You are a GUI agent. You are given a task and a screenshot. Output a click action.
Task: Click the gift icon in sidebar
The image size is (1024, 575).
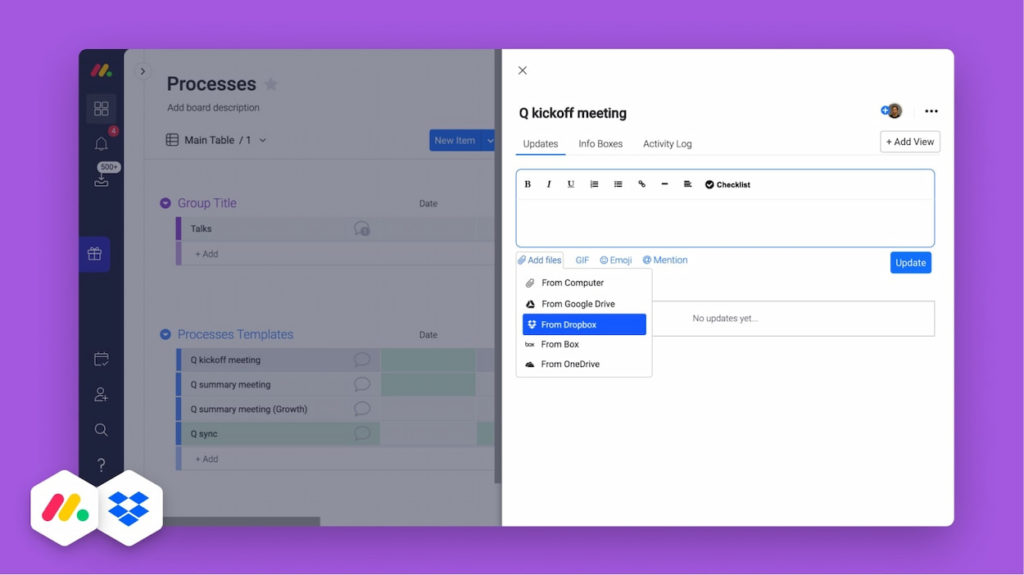[x=95, y=254]
